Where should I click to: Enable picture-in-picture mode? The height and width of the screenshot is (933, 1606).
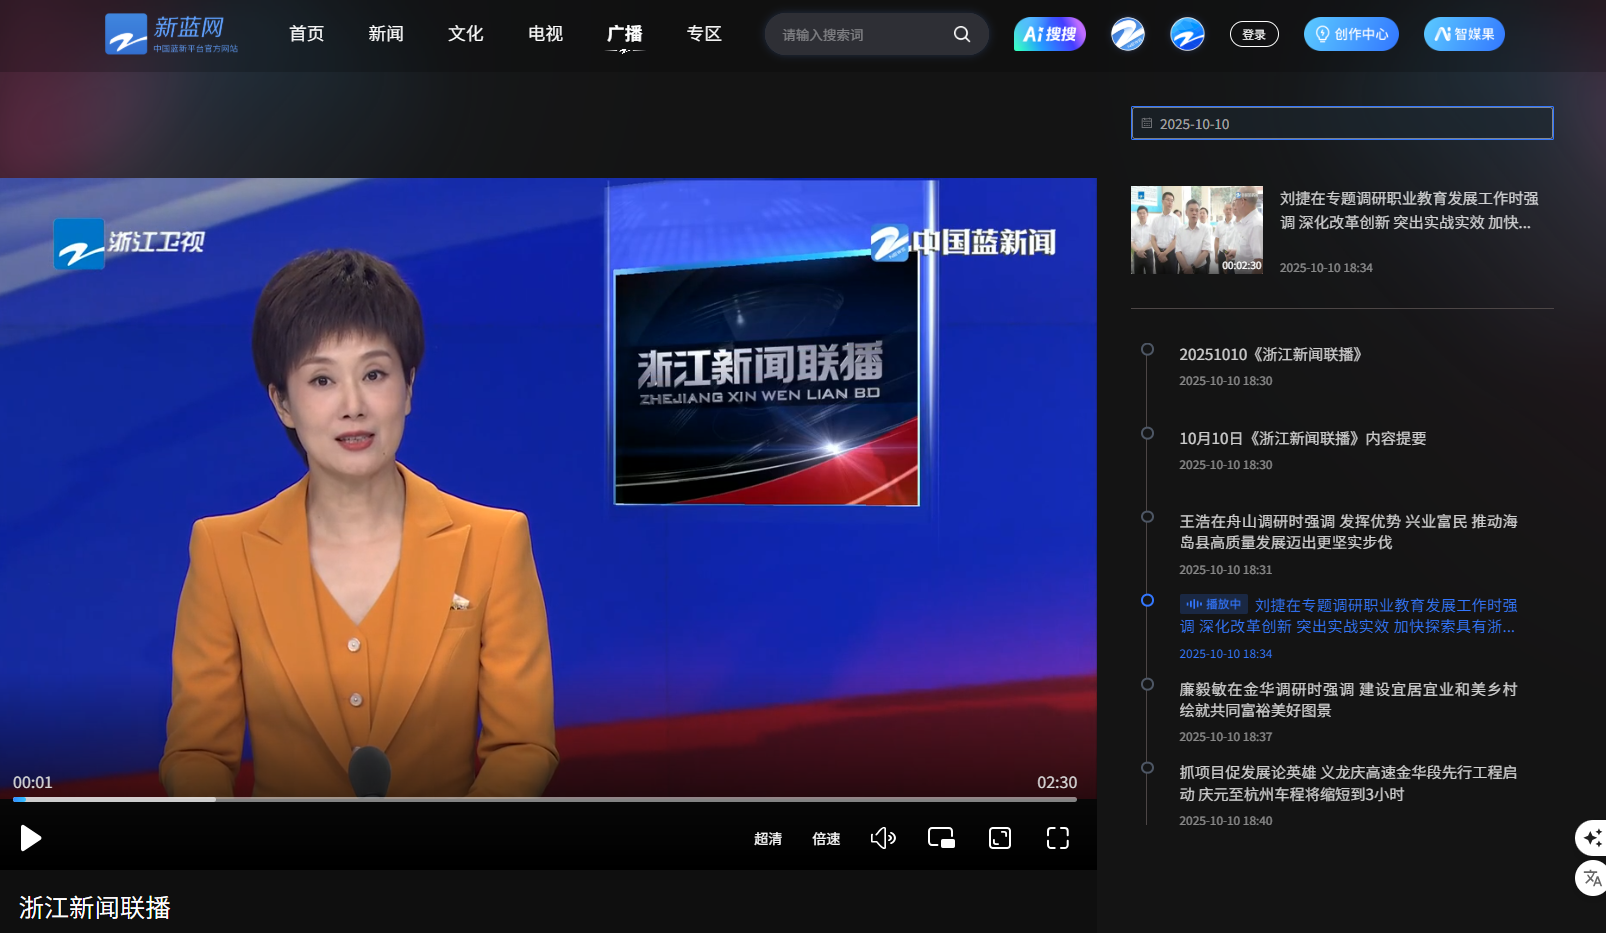[941, 838]
